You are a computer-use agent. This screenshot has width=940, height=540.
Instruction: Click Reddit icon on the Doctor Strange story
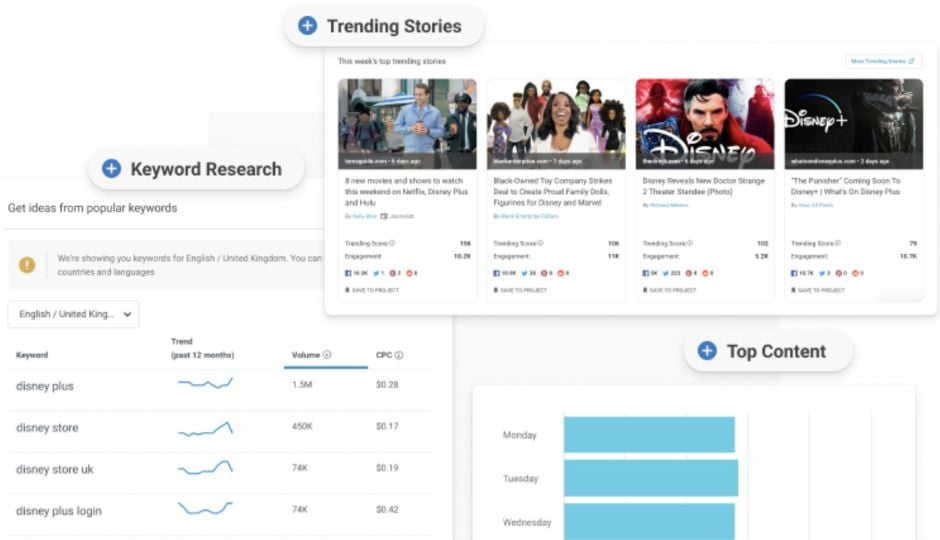tap(706, 273)
